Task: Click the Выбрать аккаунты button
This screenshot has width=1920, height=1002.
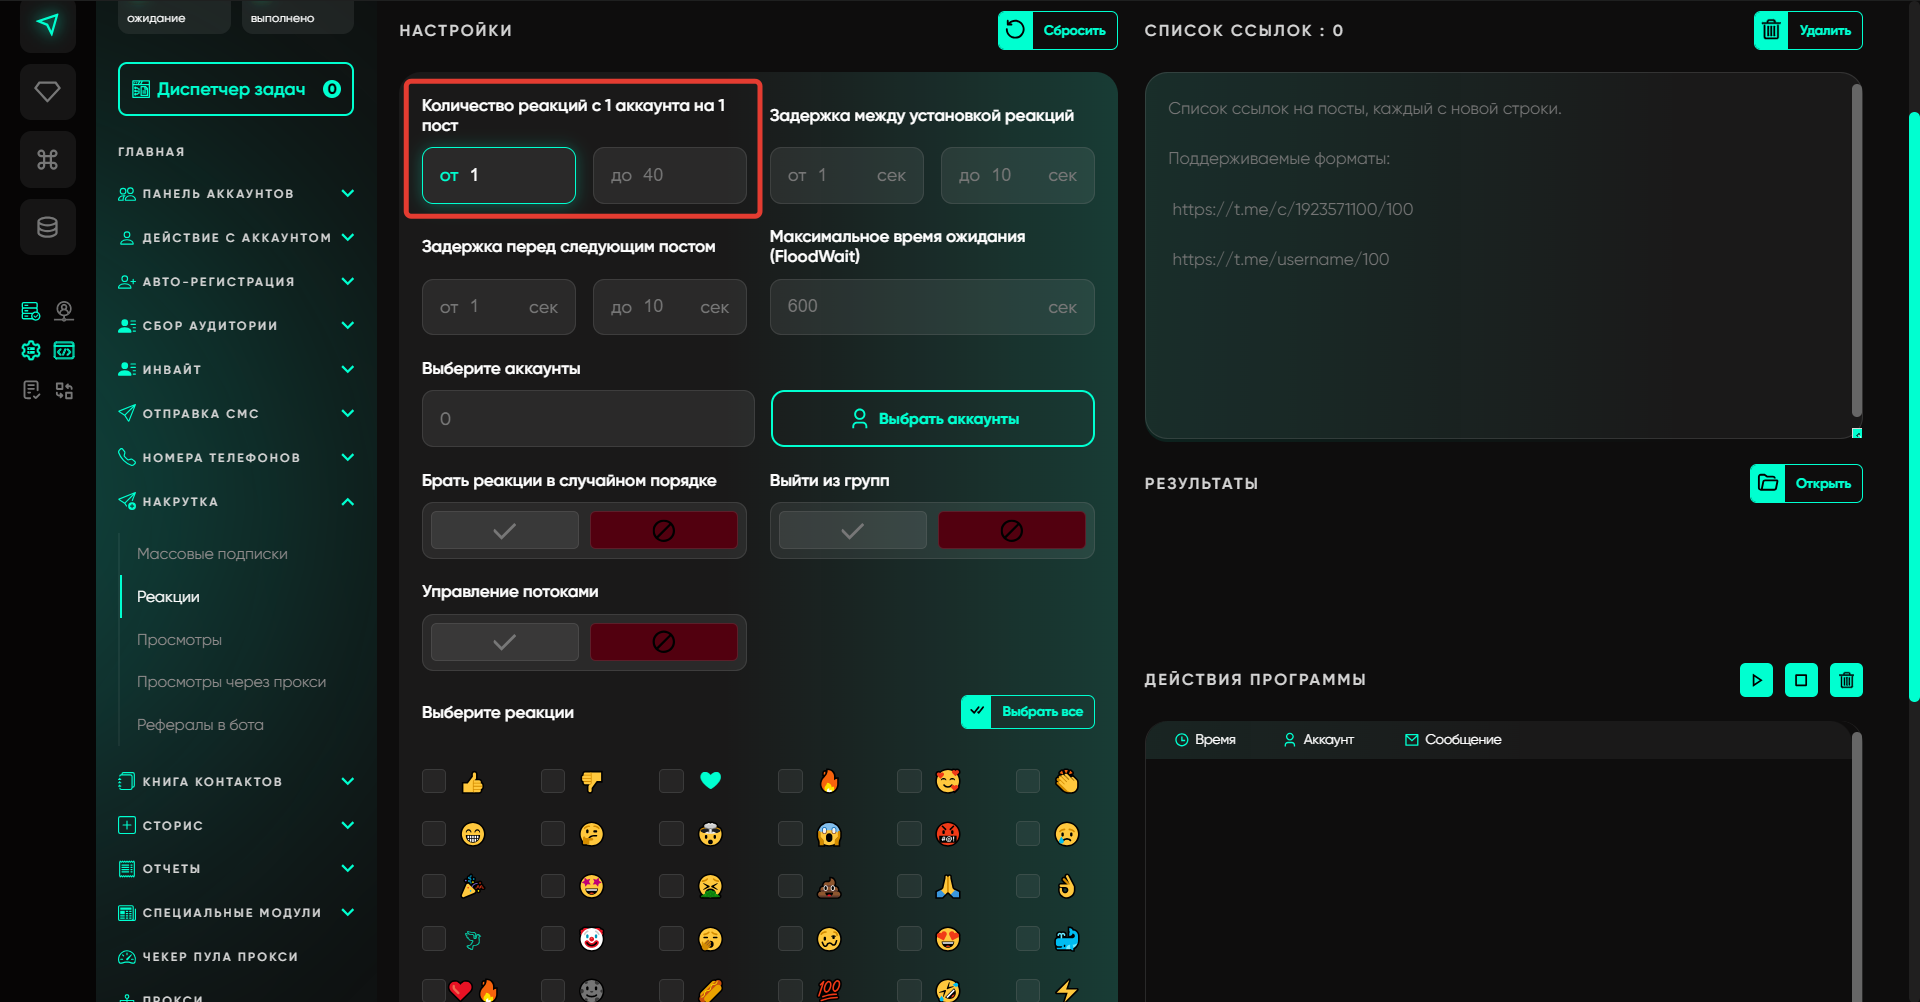Action: pyautogui.click(x=932, y=419)
